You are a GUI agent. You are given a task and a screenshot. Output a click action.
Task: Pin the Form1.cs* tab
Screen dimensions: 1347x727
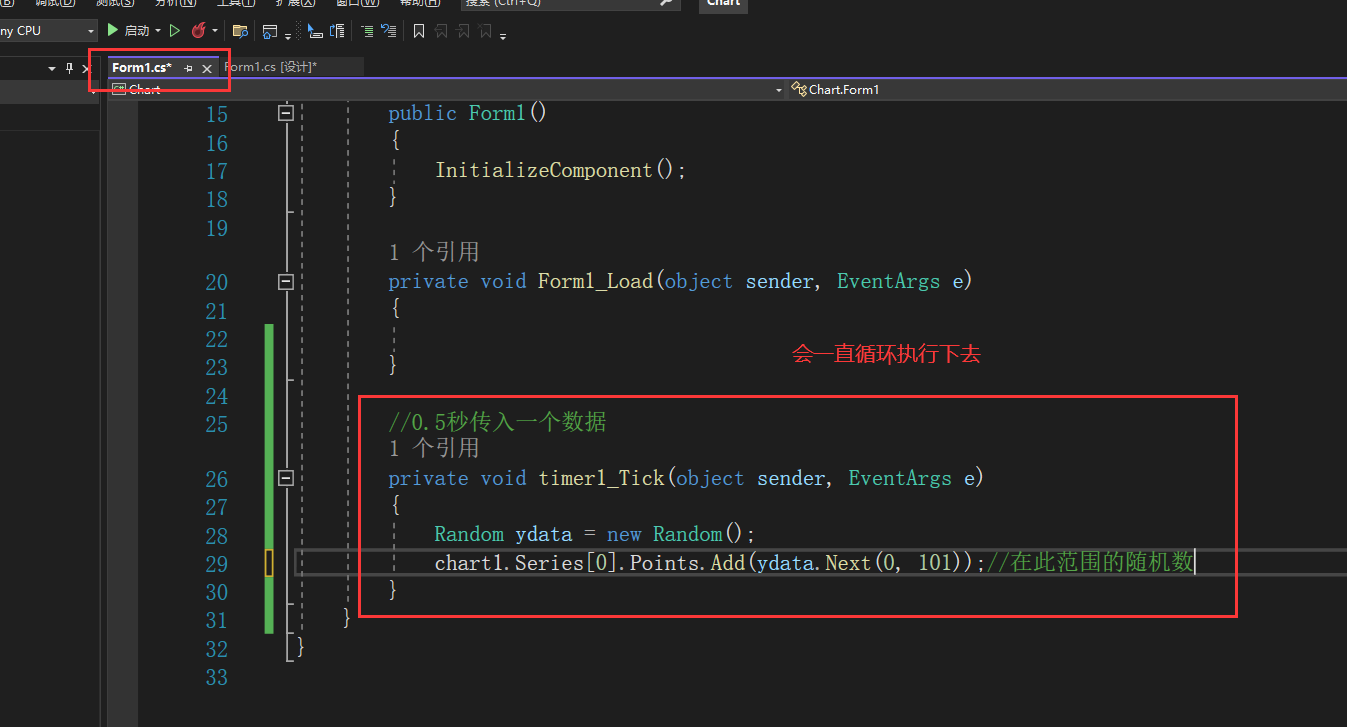coord(188,68)
